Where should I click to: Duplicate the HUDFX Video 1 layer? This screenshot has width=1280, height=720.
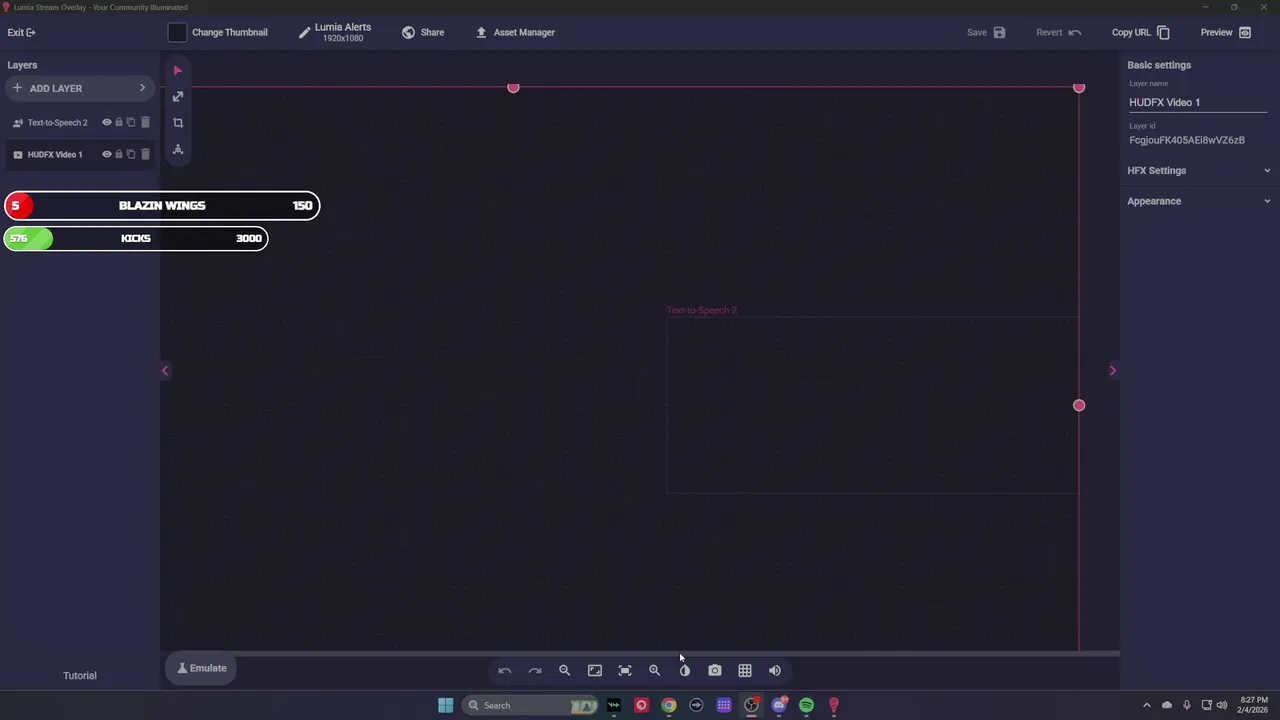(131, 154)
